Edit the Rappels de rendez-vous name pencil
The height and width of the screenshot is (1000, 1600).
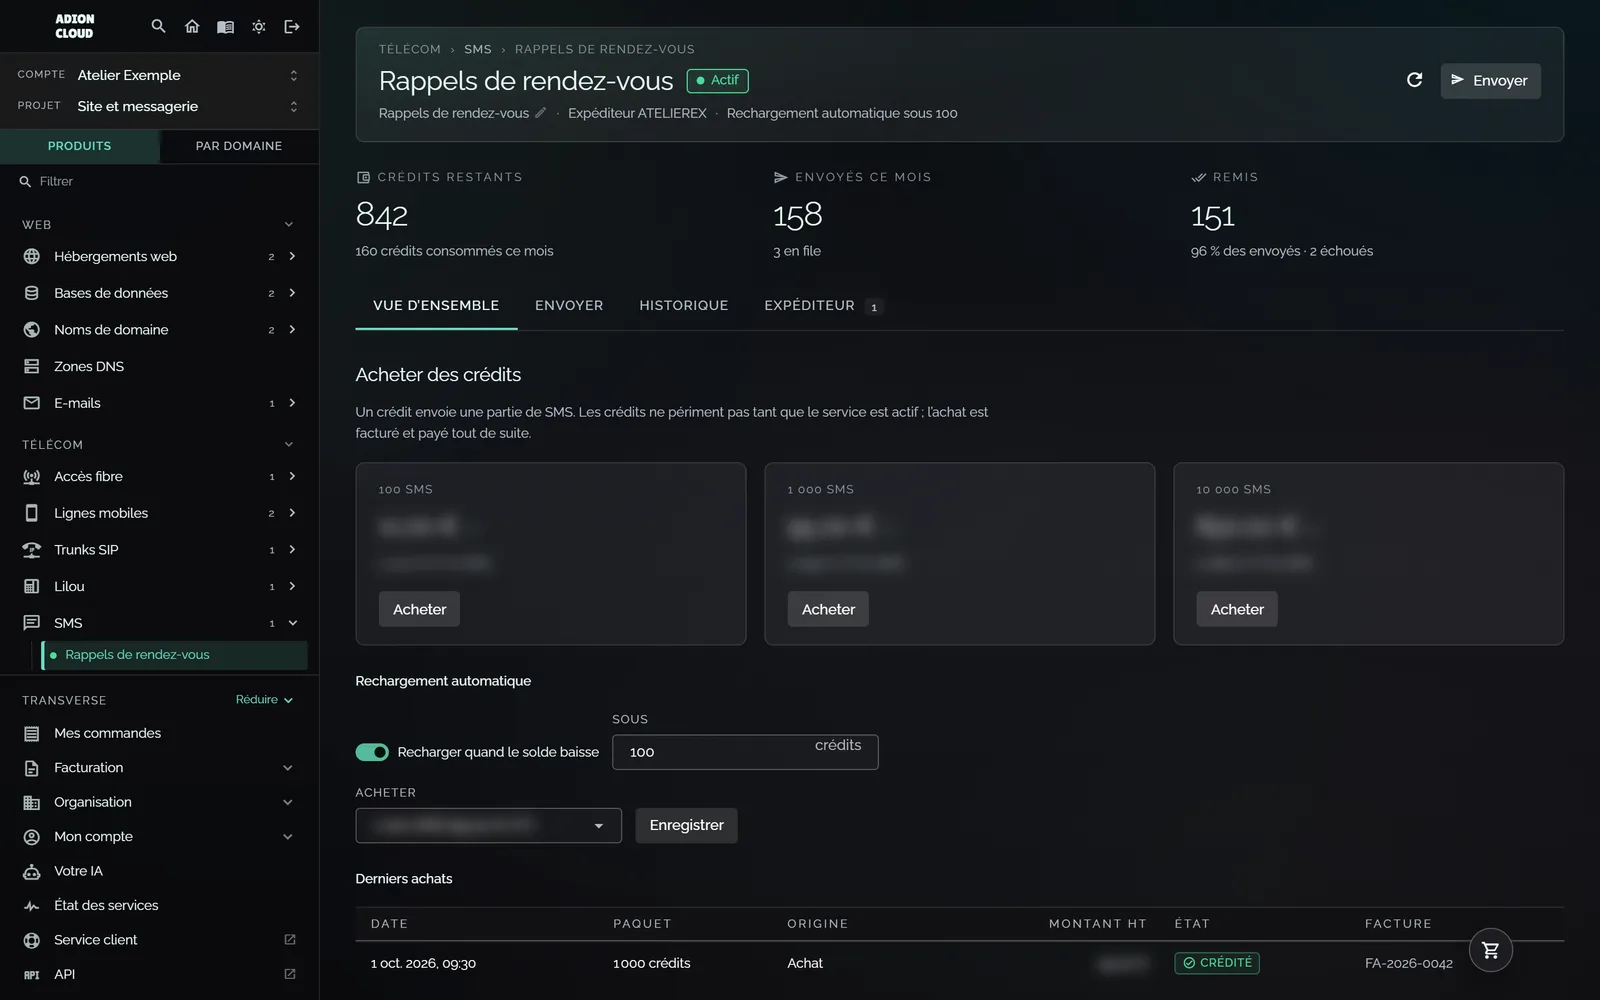pyautogui.click(x=541, y=113)
